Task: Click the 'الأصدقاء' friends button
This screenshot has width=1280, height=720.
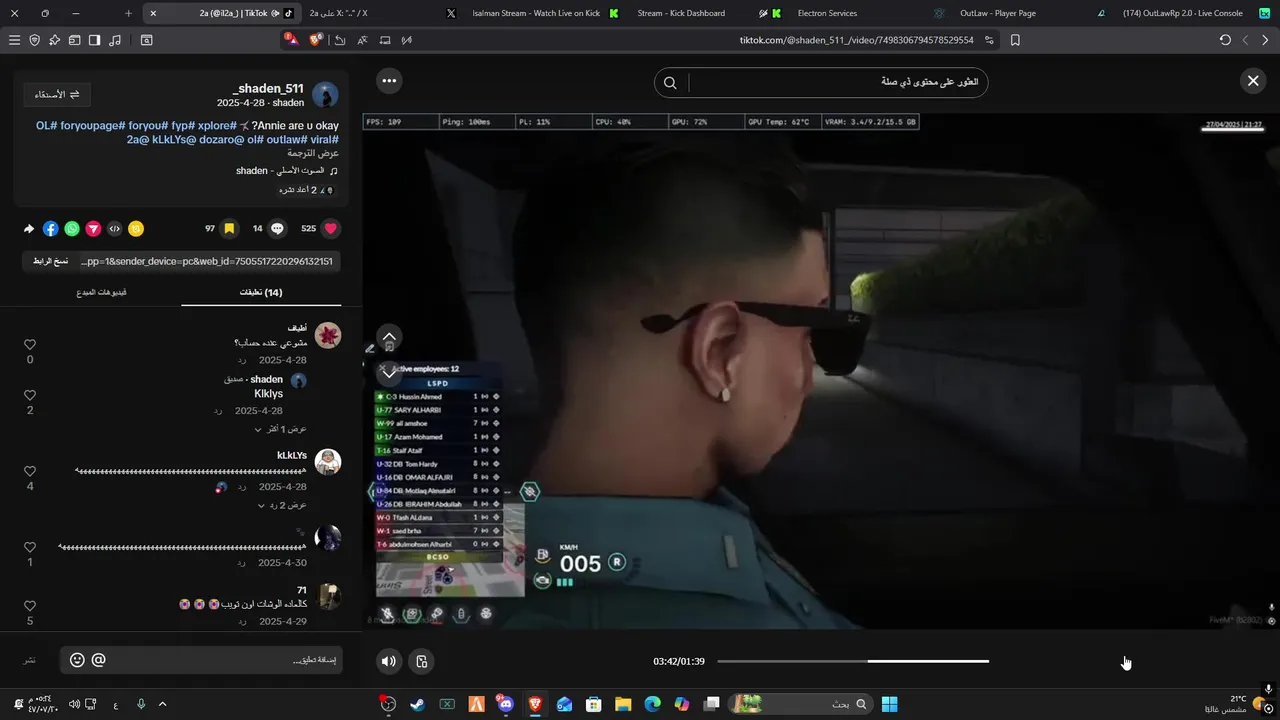Action: pos(57,94)
